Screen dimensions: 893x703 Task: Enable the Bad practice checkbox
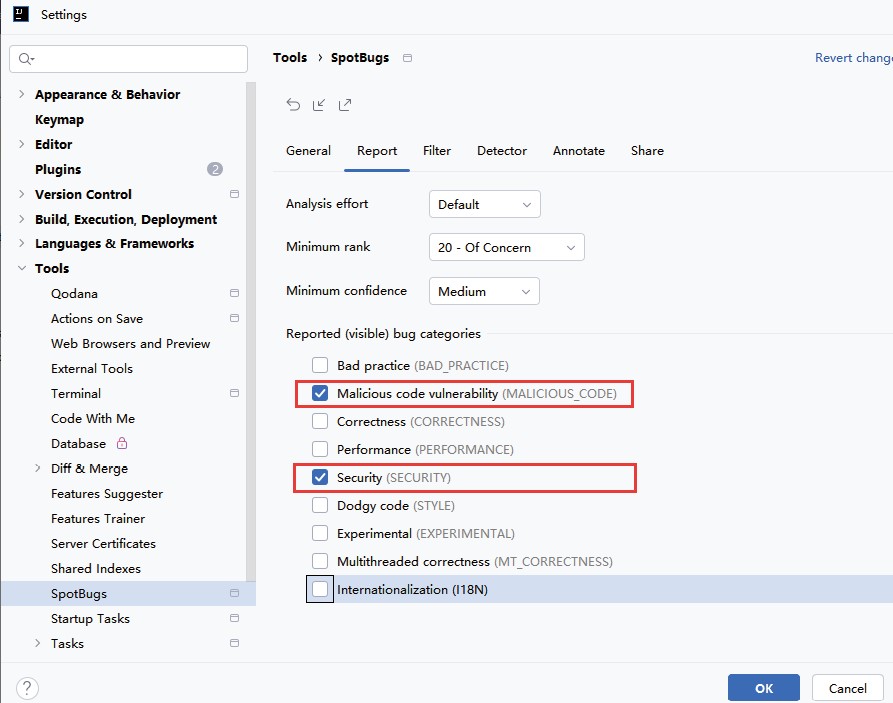[x=320, y=365]
